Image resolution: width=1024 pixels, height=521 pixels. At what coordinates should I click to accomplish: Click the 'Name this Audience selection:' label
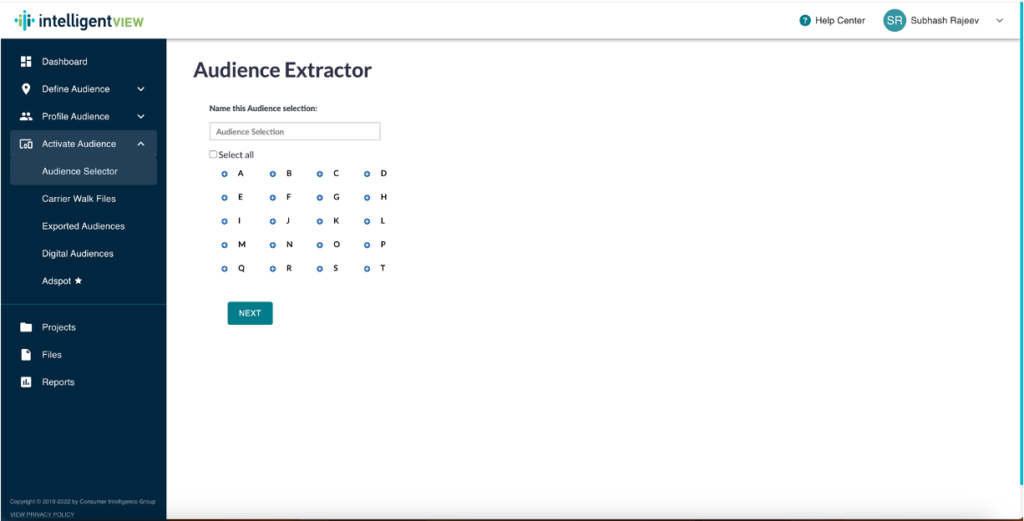[x=263, y=108]
